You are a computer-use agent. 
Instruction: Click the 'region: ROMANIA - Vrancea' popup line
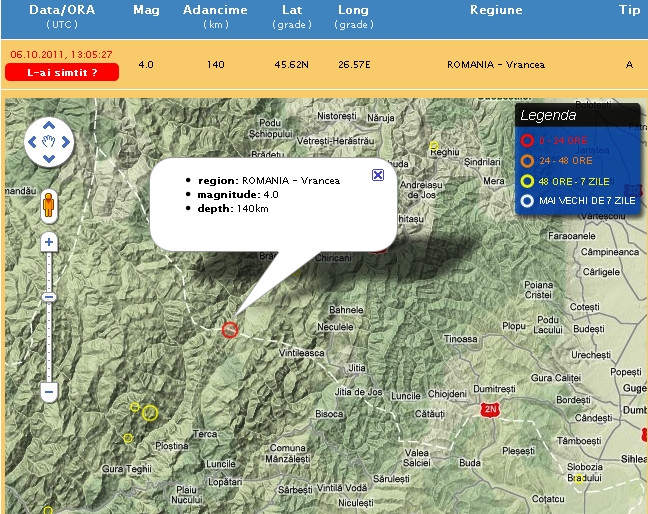click(x=269, y=181)
